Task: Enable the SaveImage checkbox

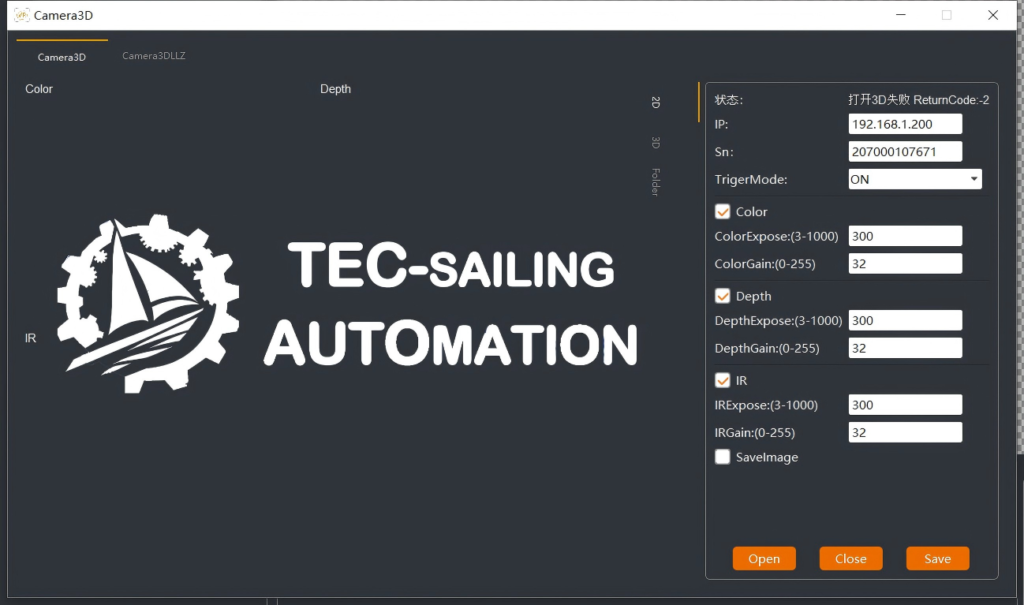Action: coord(723,457)
